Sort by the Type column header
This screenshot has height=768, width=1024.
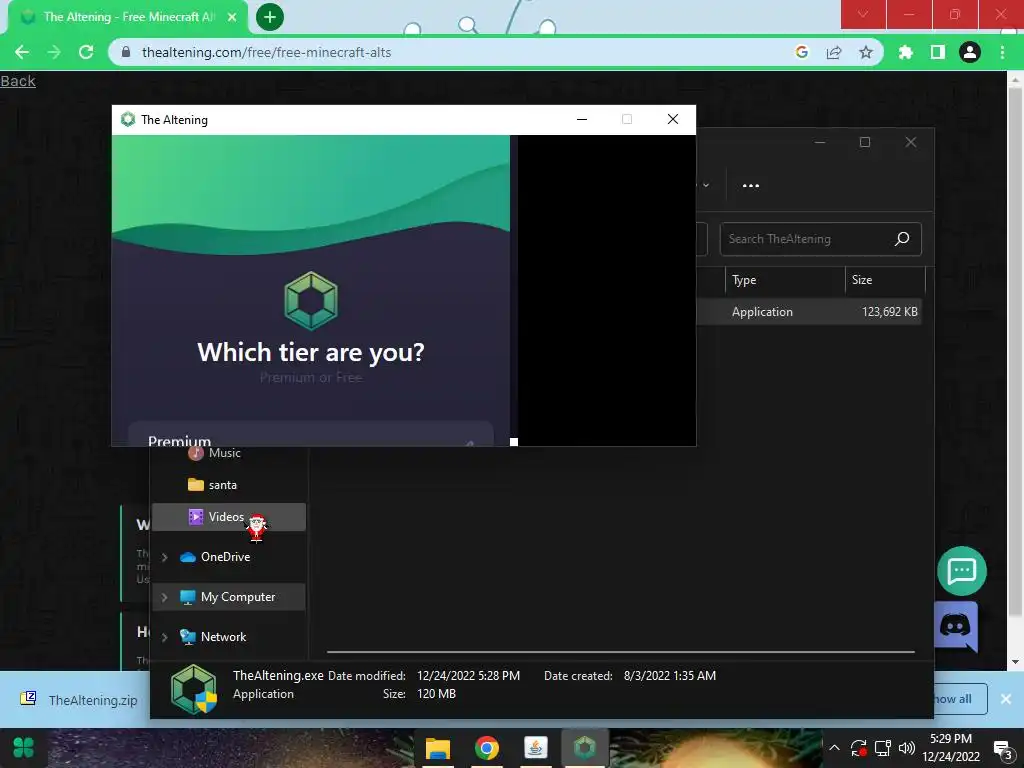pos(784,280)
